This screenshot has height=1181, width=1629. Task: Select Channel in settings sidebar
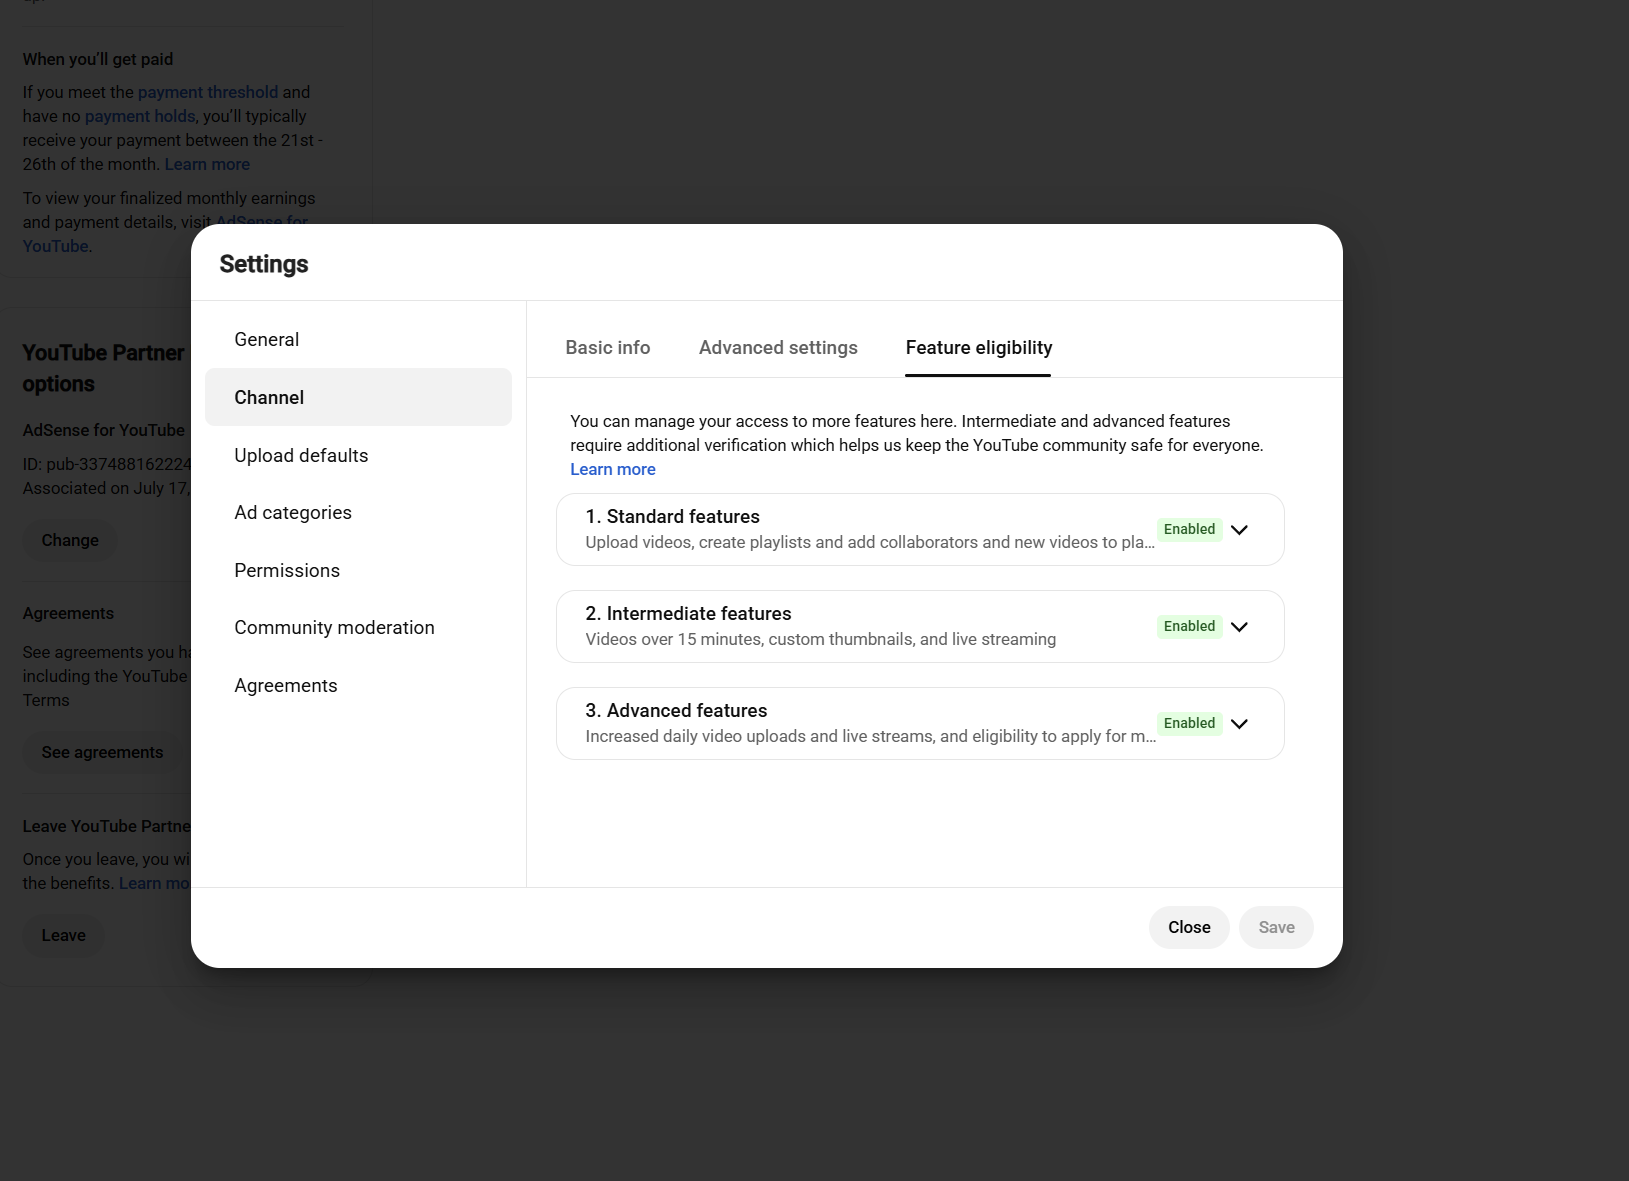click(x=358, y=397)
